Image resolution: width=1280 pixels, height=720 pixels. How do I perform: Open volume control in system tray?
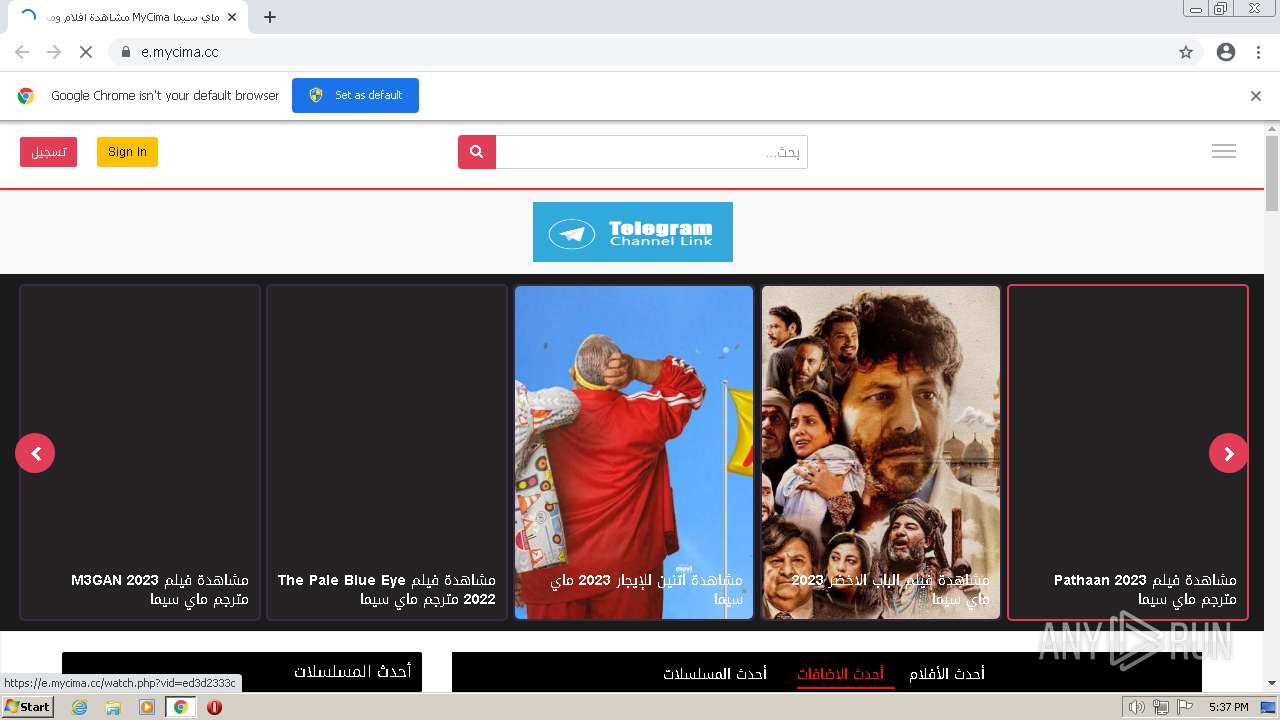[x=1136, y=707]
